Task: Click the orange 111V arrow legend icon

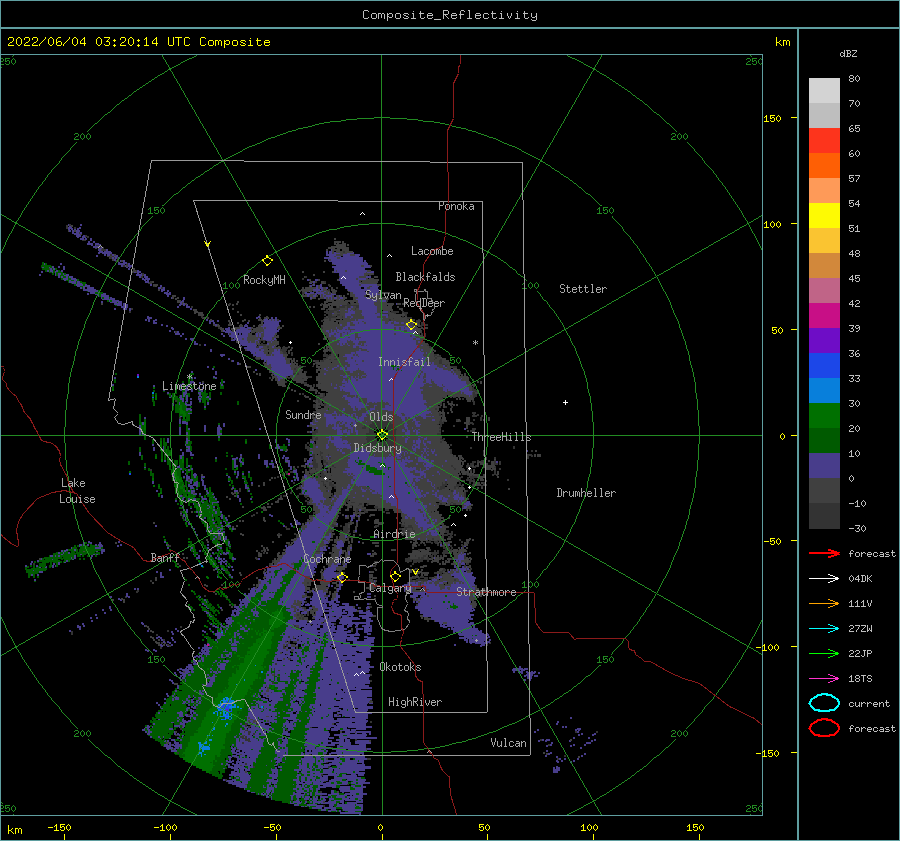Action: point(824,603)
